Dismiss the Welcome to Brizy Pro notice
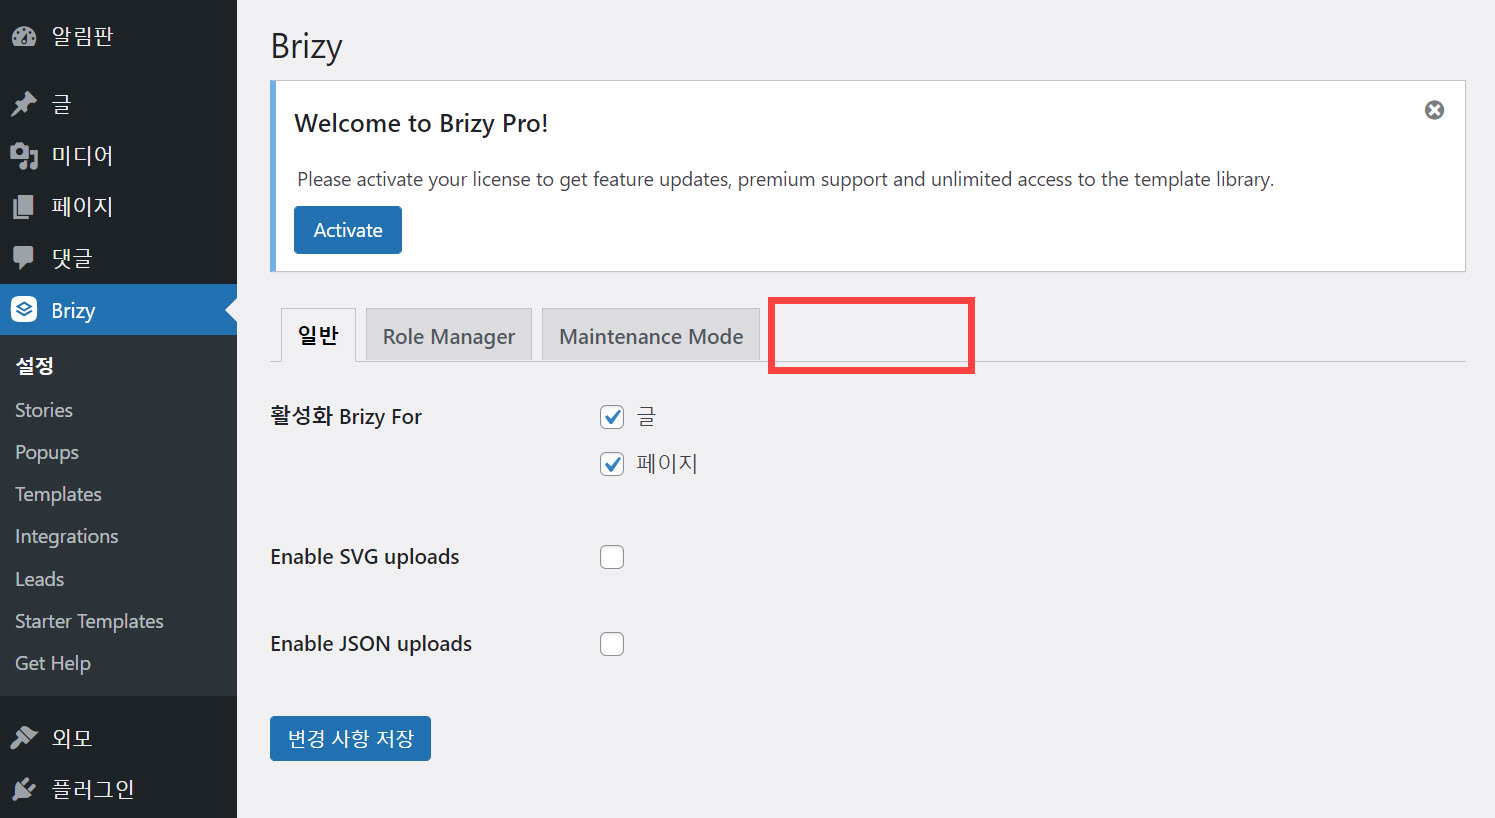 click(x=1434, y=110)
